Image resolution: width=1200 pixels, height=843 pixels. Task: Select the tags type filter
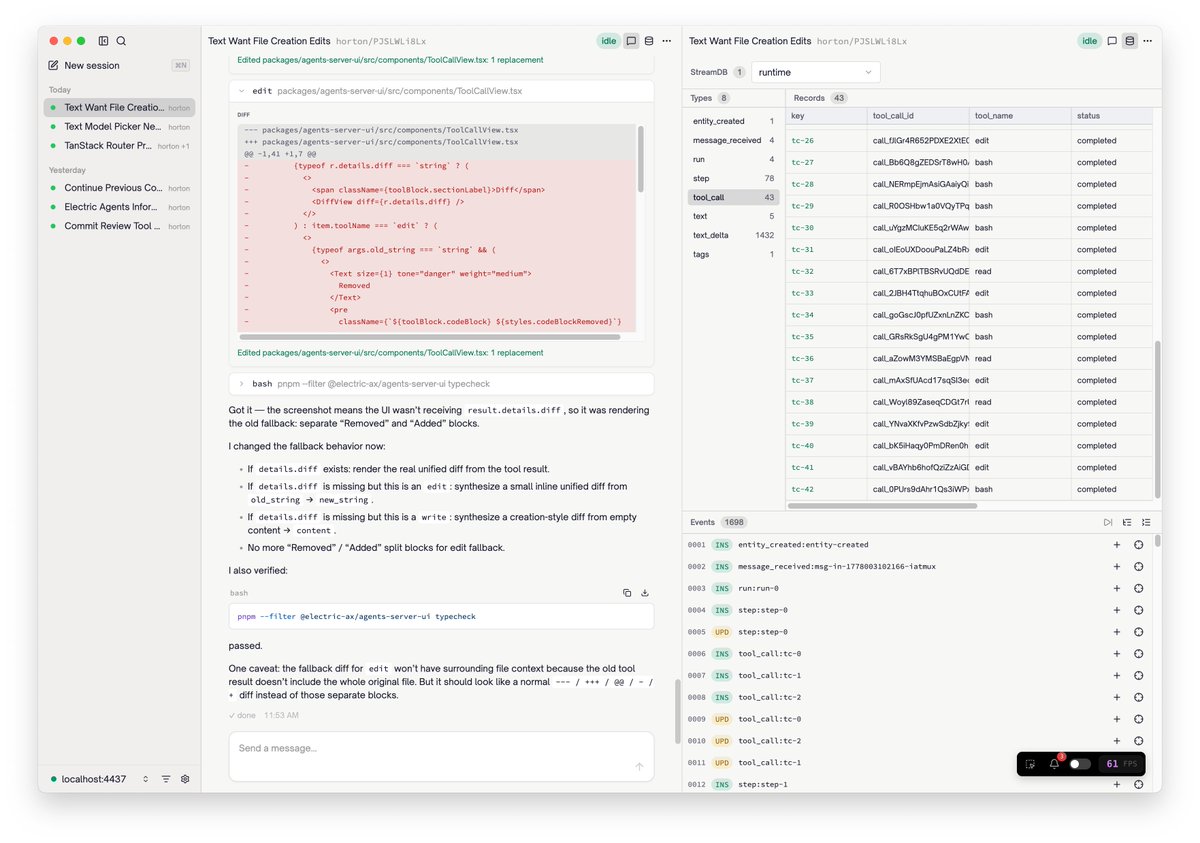click(734, 254)
